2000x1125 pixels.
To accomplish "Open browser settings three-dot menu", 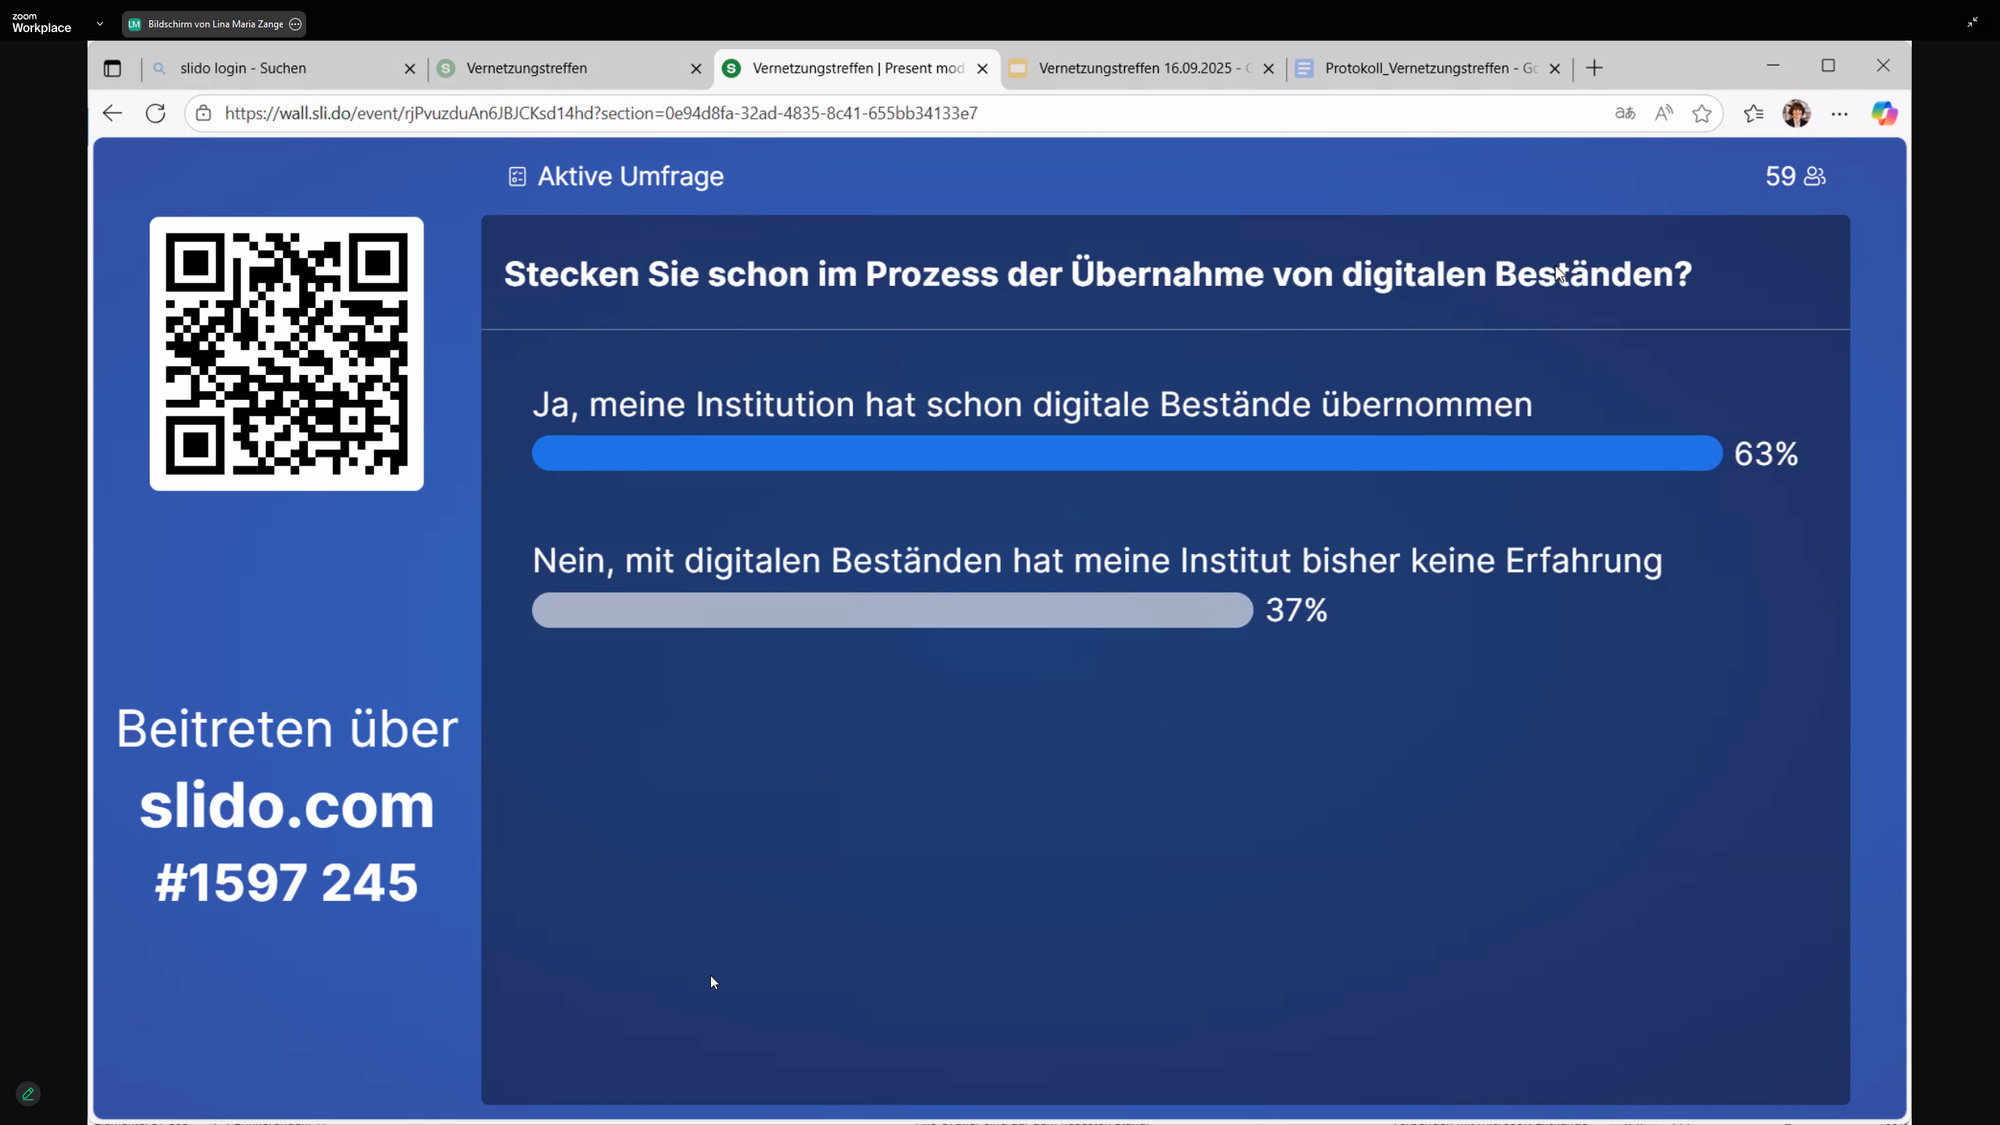I will click(x=1839, y=113).
